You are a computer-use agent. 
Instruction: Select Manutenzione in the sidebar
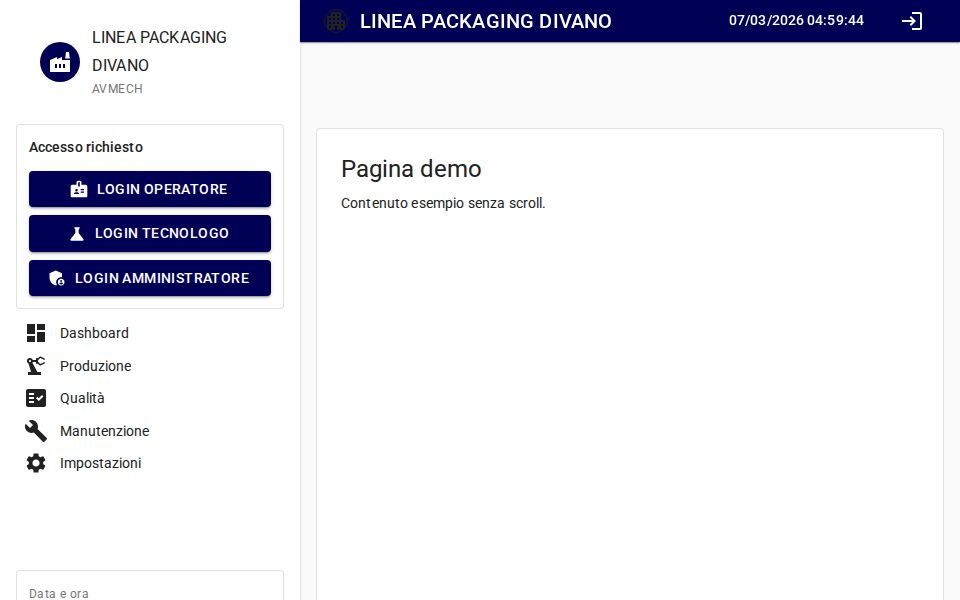click(x=104, y=431)
